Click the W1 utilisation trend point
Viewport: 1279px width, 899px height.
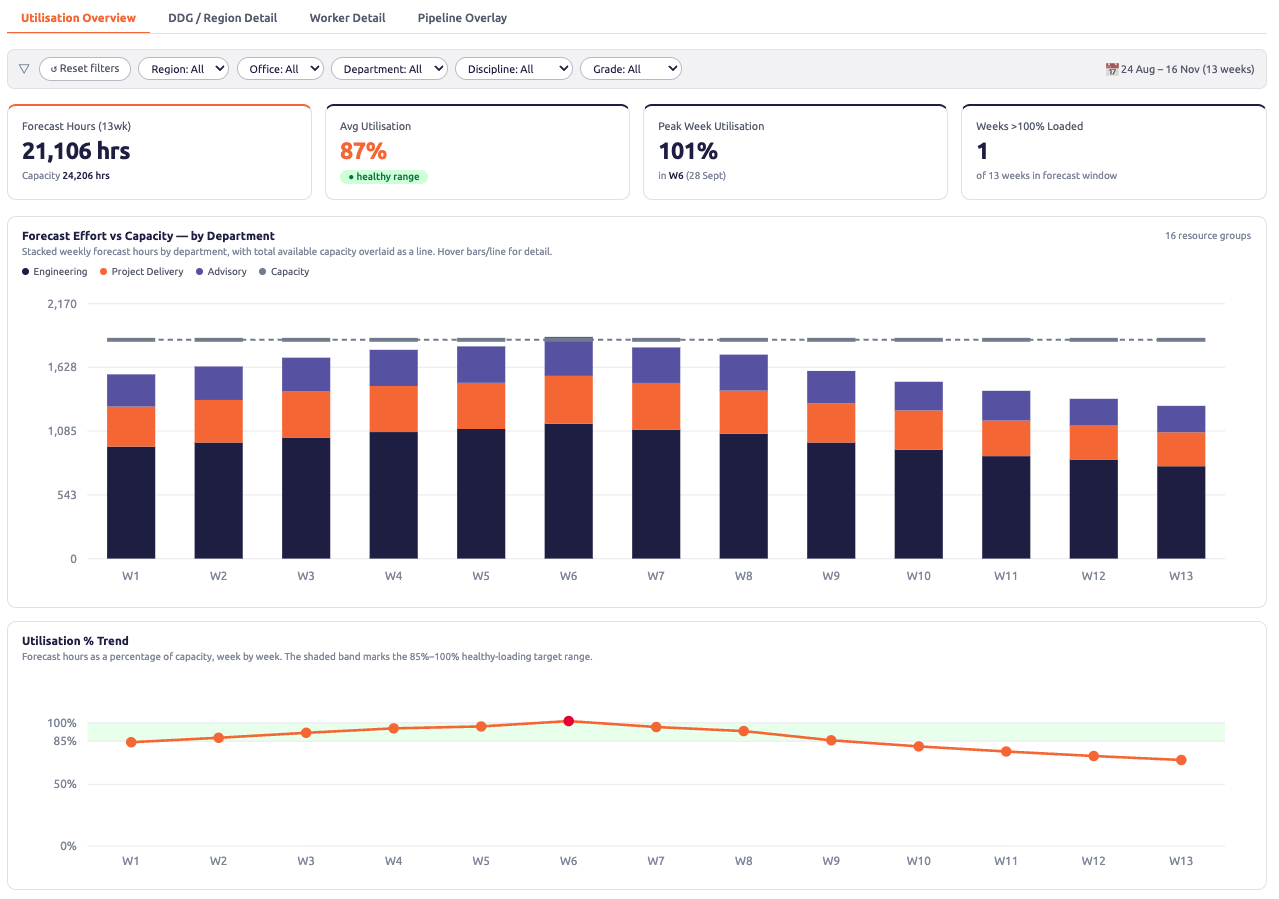131,742
